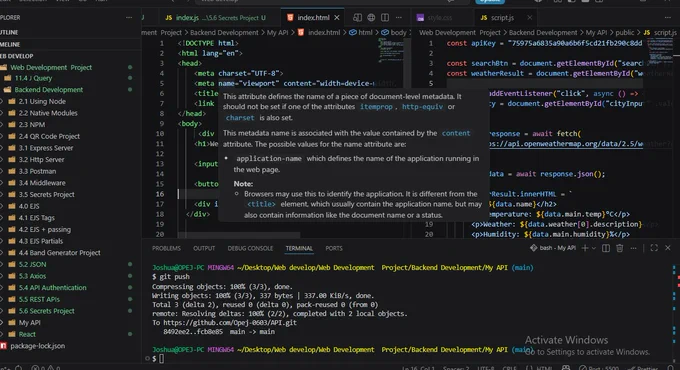Activate the script.js tab
This screenshot has height=370, width=680.
click(503, 17)
